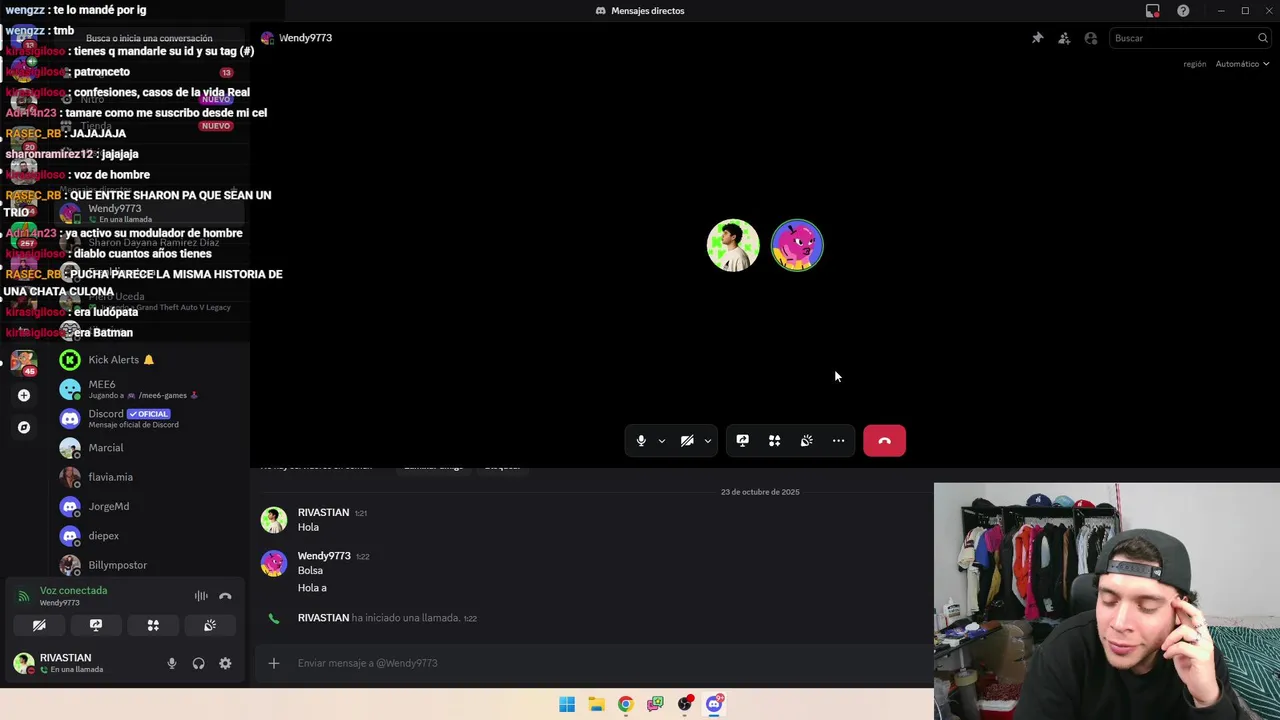Screen dimensions: 1280x720
Task: Add friends to the DM
Action: click(1064, 38)
